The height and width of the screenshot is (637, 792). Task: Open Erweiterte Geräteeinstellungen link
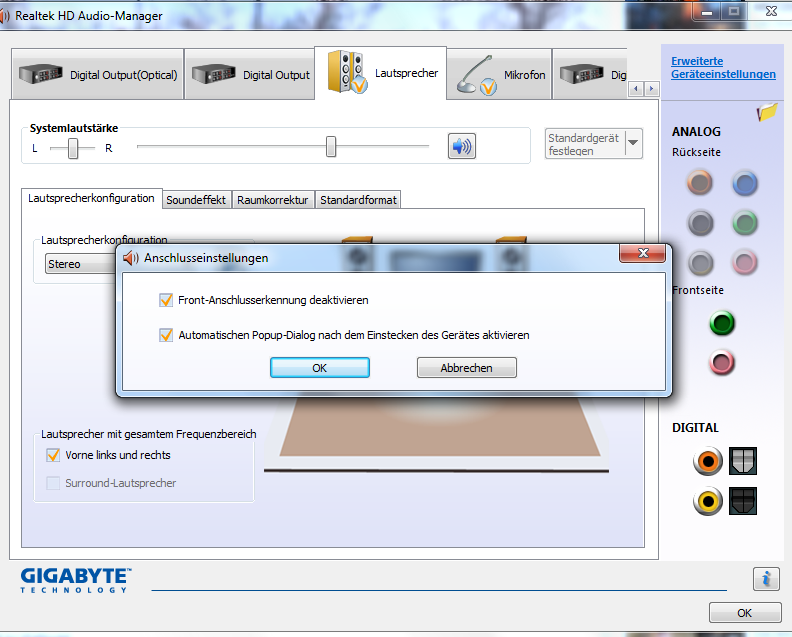pyautogui.click(x=723, y=68)
